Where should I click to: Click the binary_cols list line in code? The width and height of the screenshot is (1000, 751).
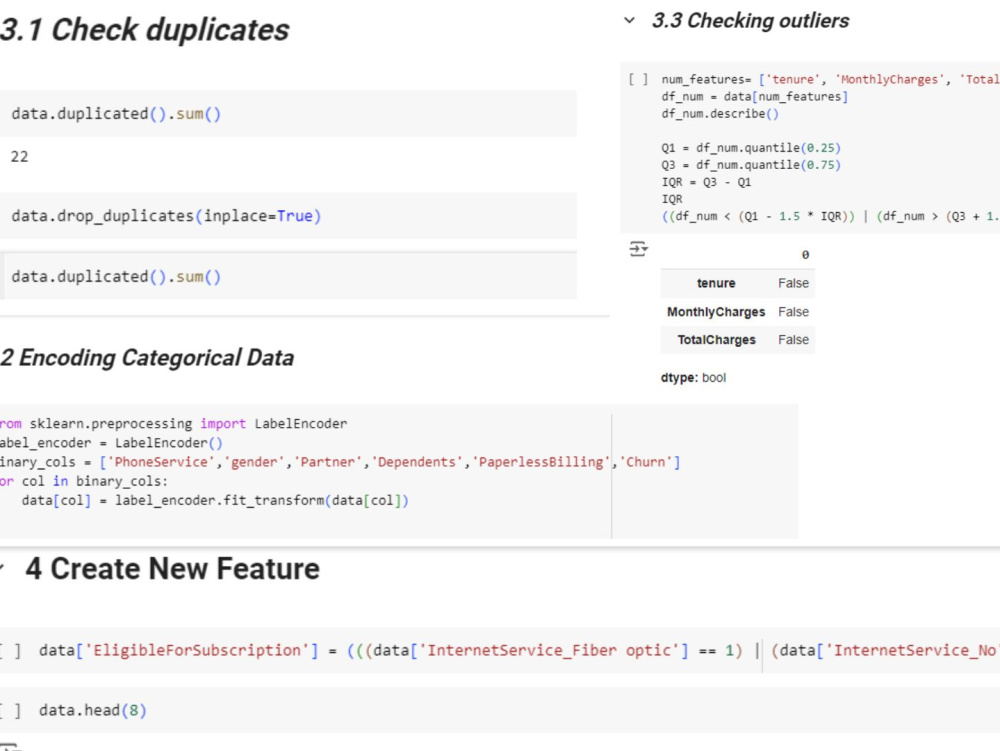pos(340,462)
